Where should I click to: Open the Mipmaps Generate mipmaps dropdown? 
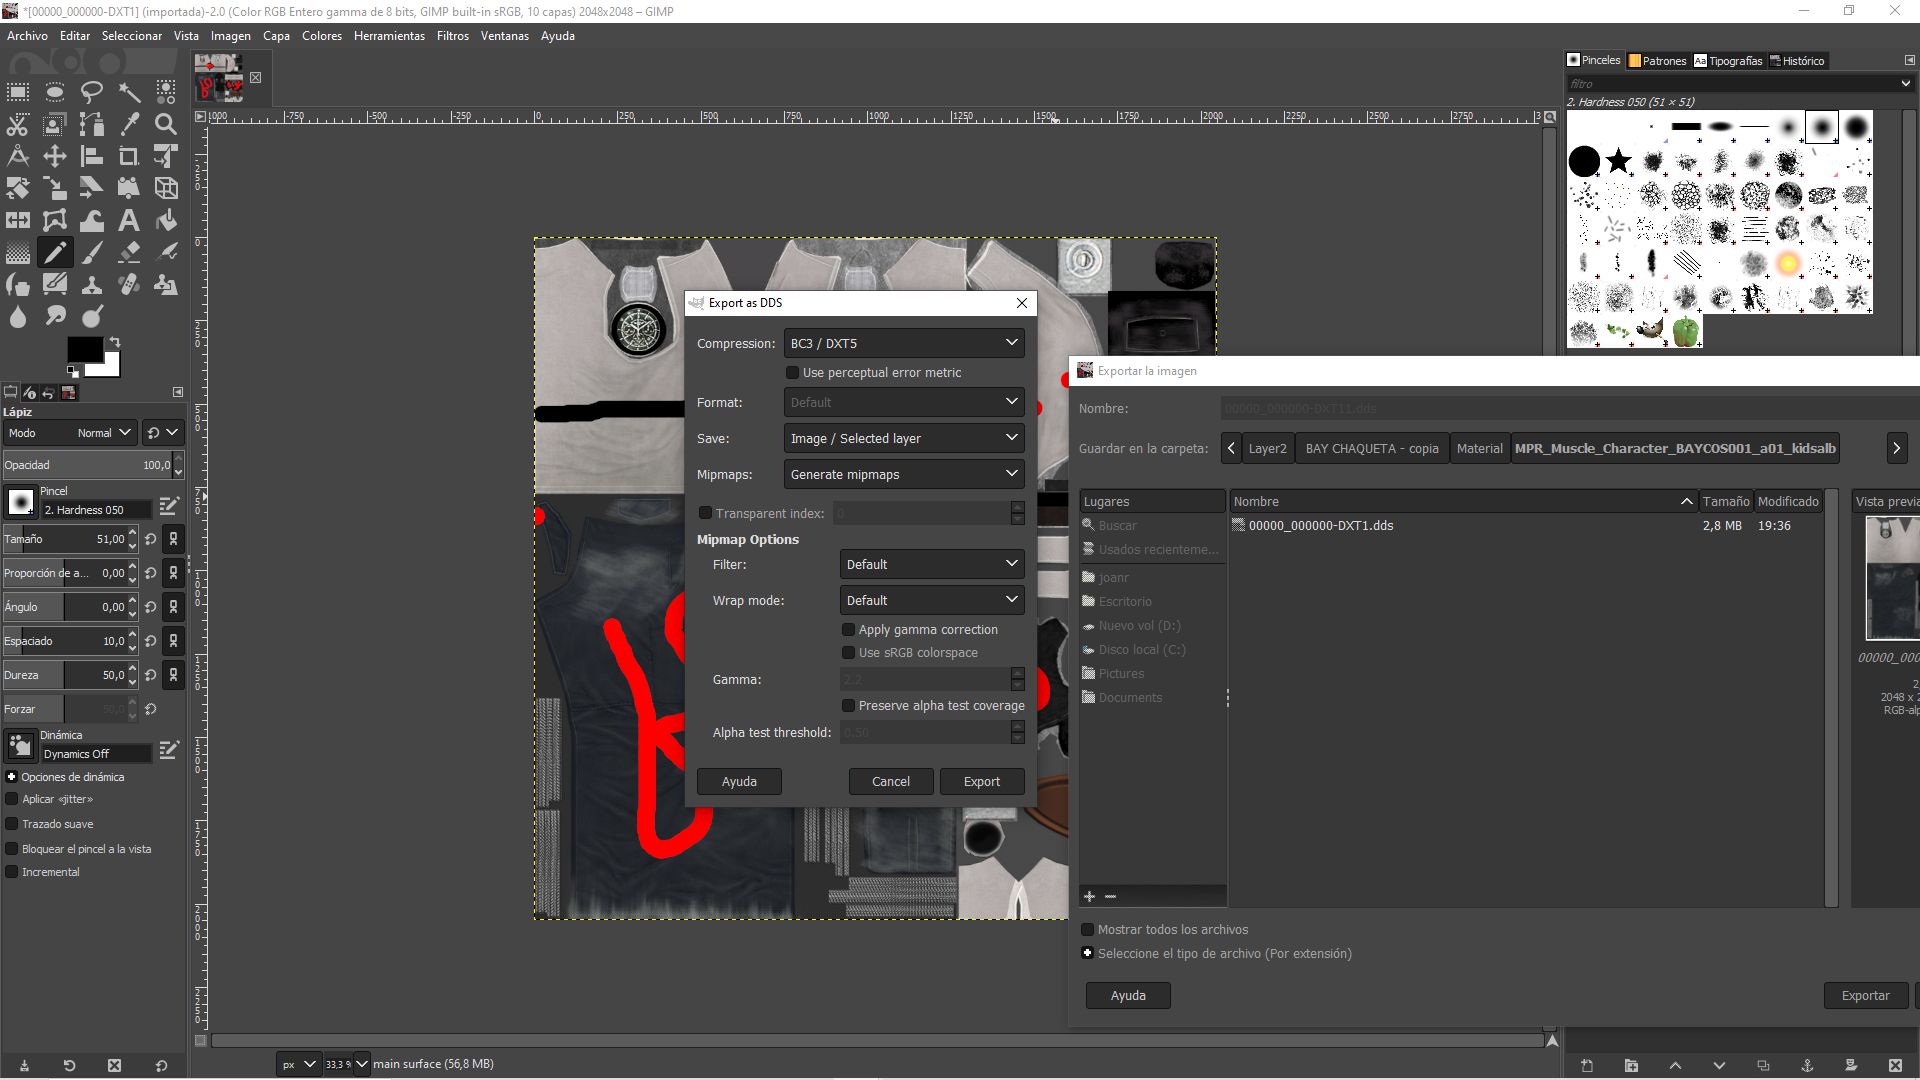click(903, 474)
